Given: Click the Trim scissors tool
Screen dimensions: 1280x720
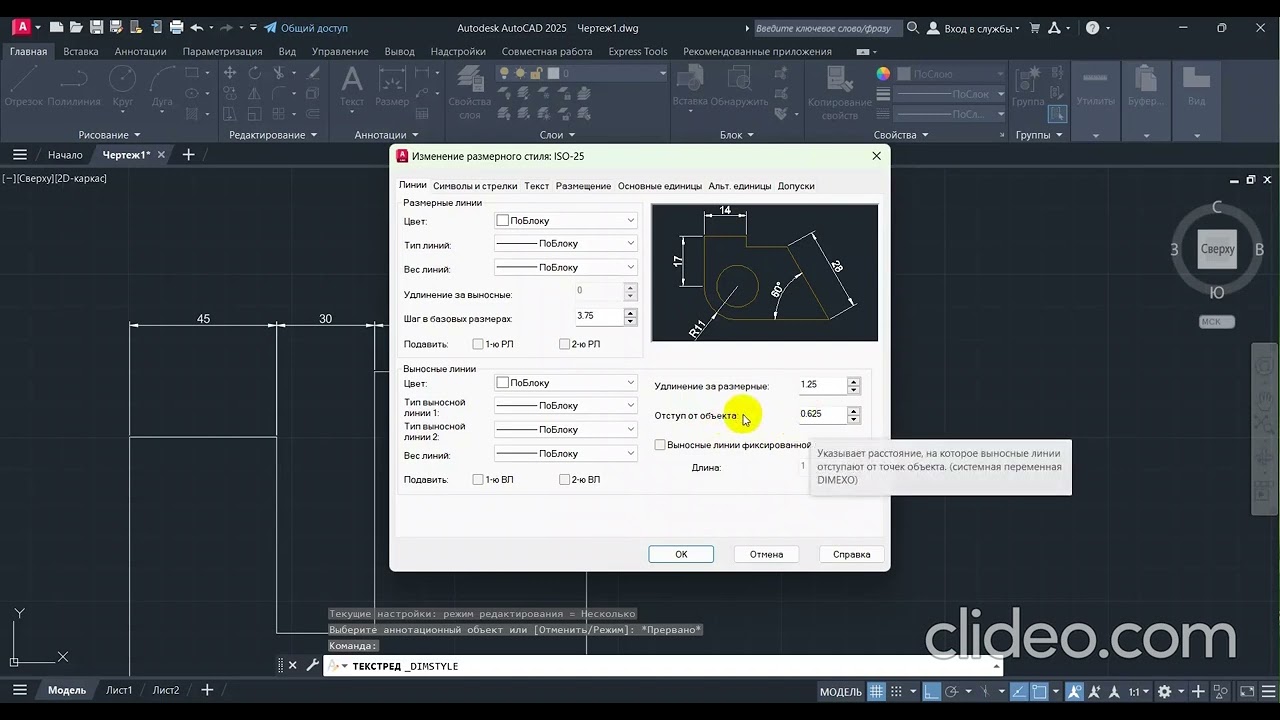Looking at the screenshot, I should 280,73.
